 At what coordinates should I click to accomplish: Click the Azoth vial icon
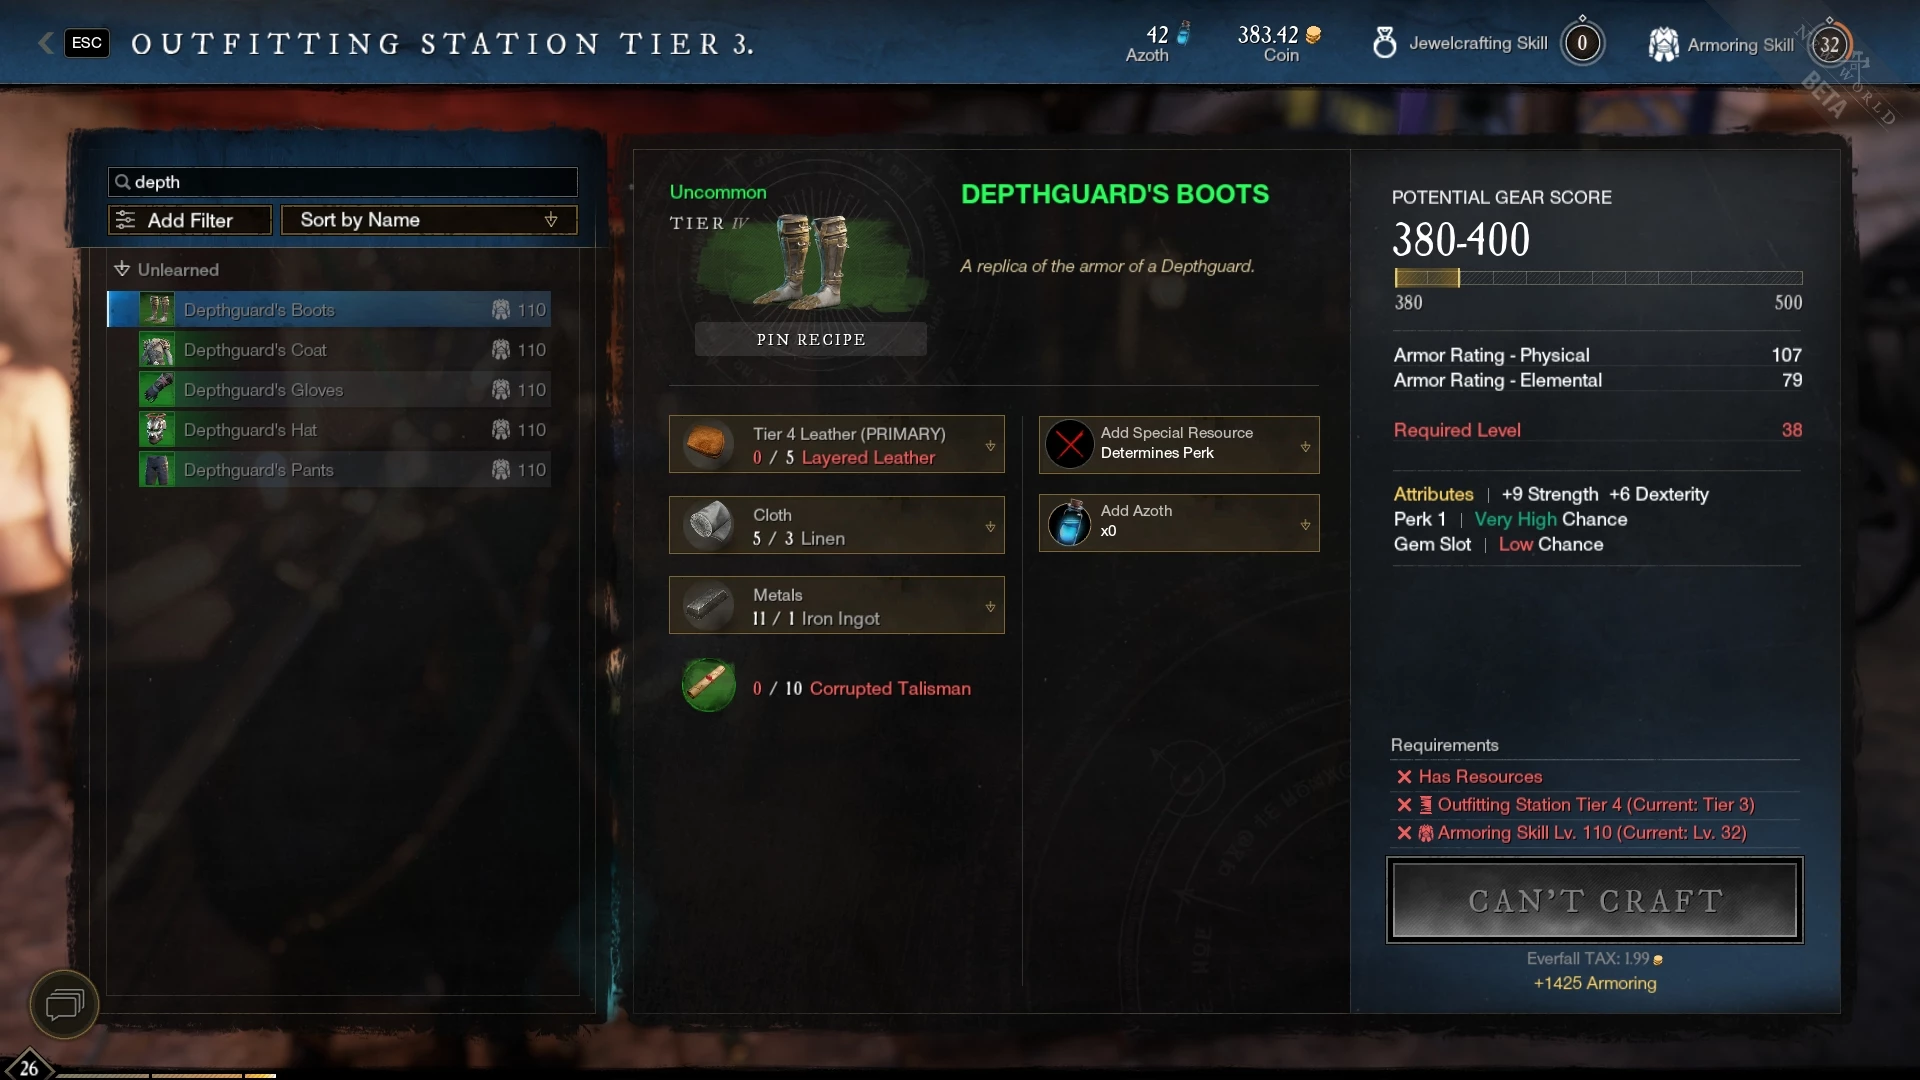(x=1069, y=523)
